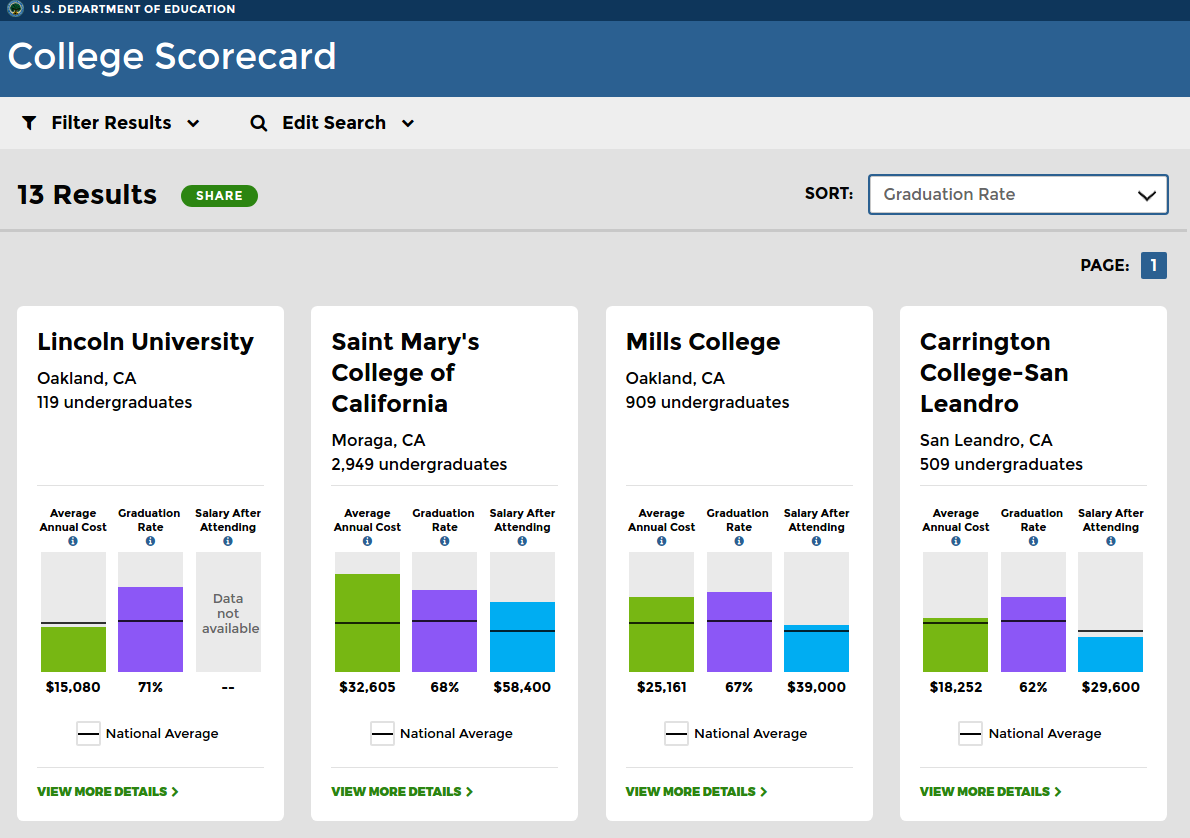This screenshot has width=1190, height=838.
Task: Open the Mills College school name
Action: (x=703, y=342)
